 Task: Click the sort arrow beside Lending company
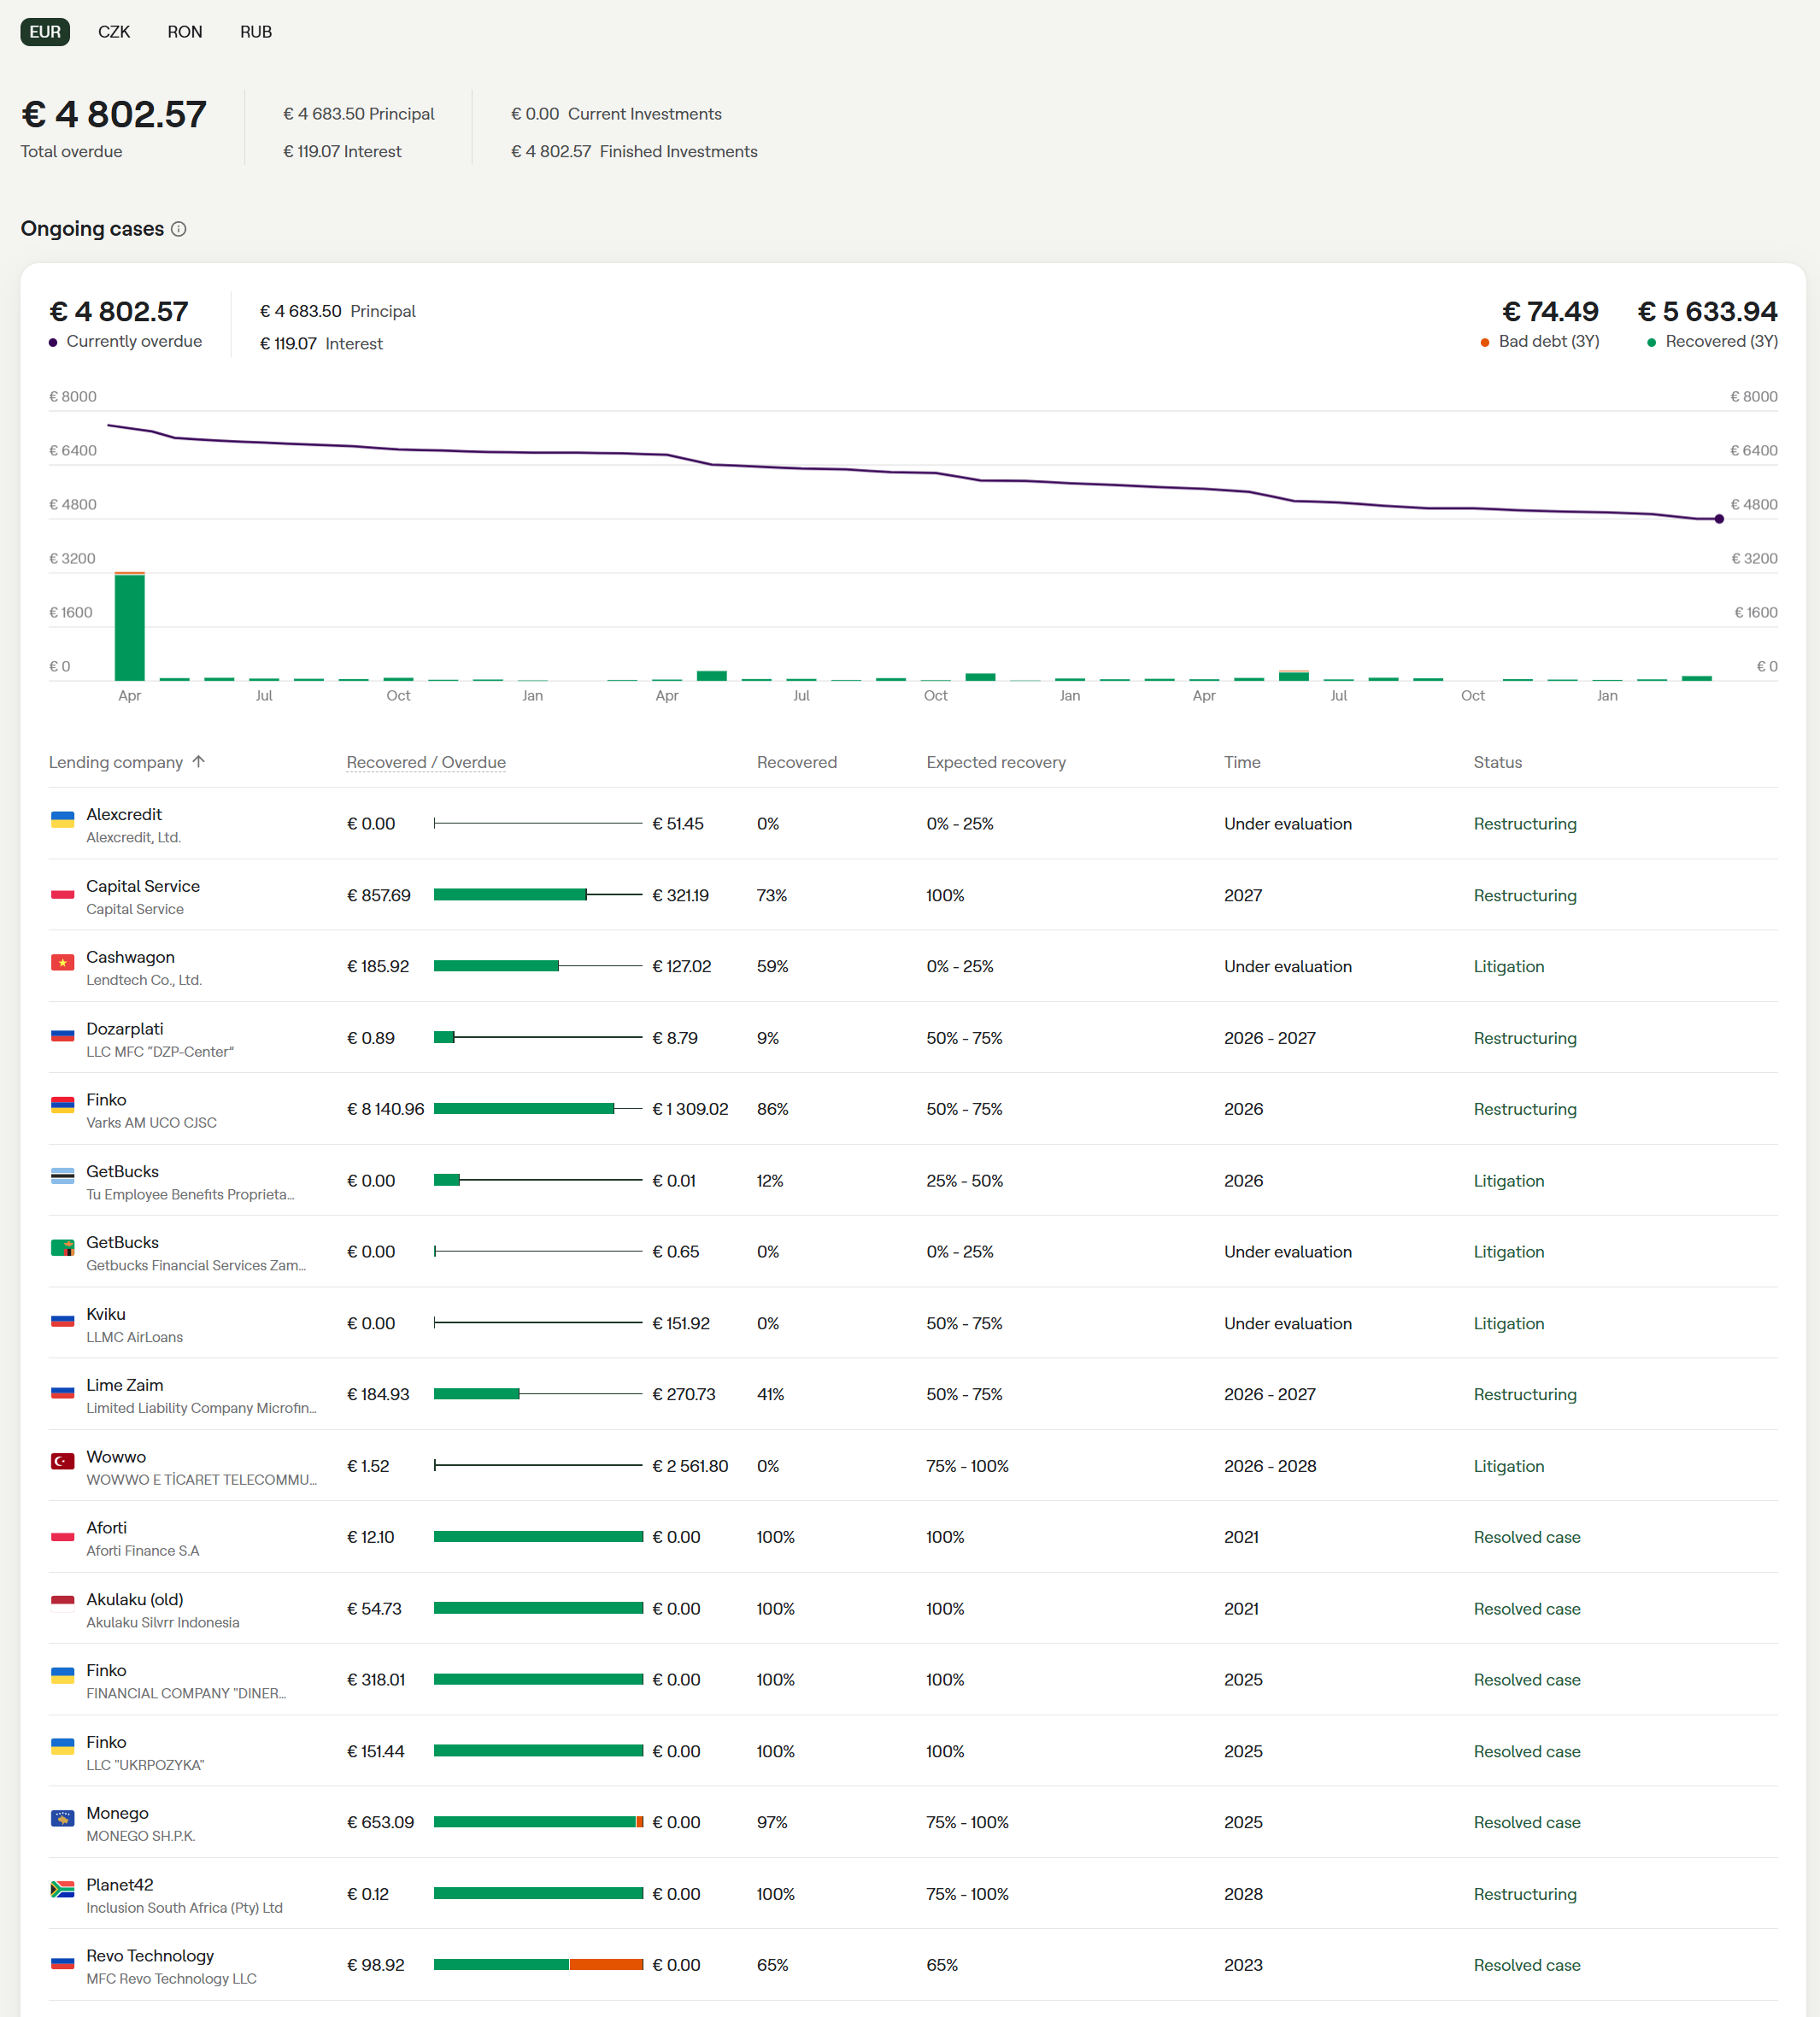[x=199, y=762]
